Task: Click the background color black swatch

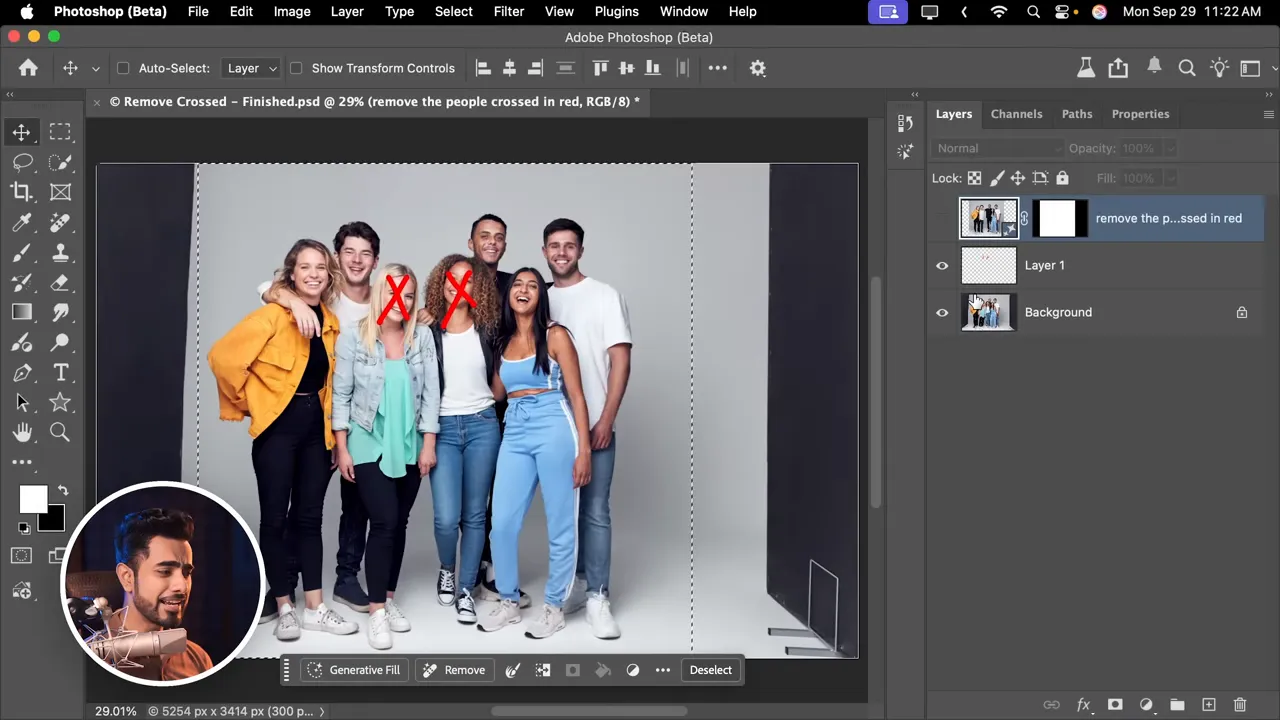Action: click(x=54, y=520)
